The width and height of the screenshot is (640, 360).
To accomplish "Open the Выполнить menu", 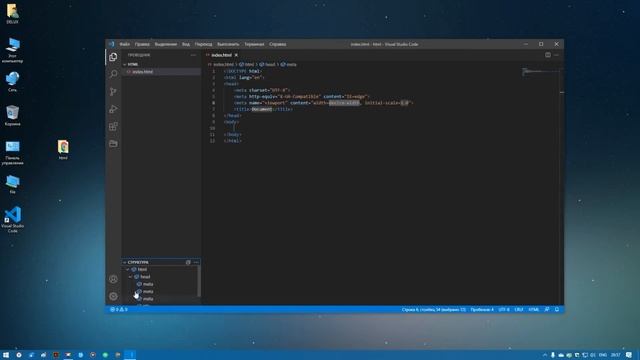I will click(x=228, y=44).
